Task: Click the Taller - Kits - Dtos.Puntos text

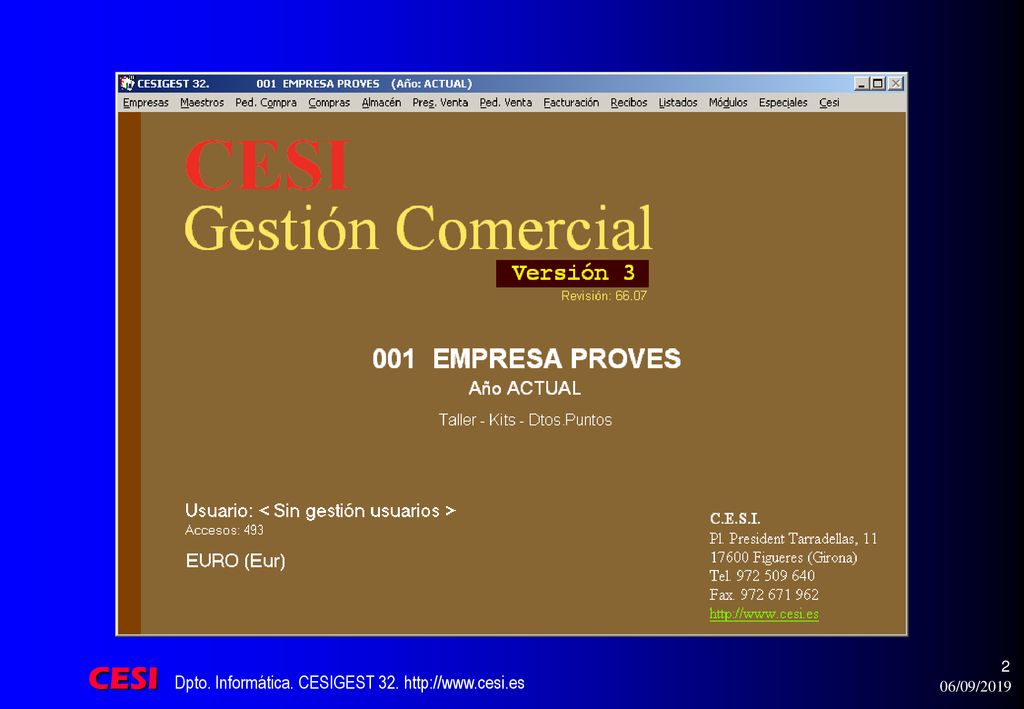Action: [x=525, y=420]
